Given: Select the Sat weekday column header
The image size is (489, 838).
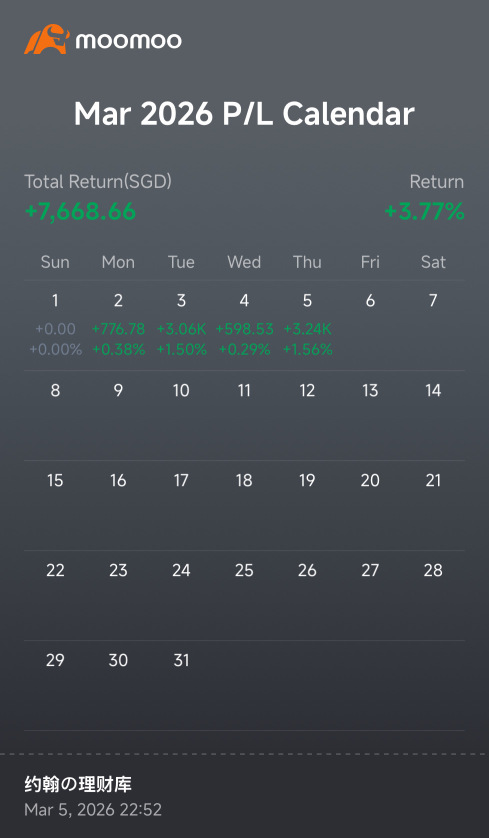Looking at the screenshot, I should [433, 262].
